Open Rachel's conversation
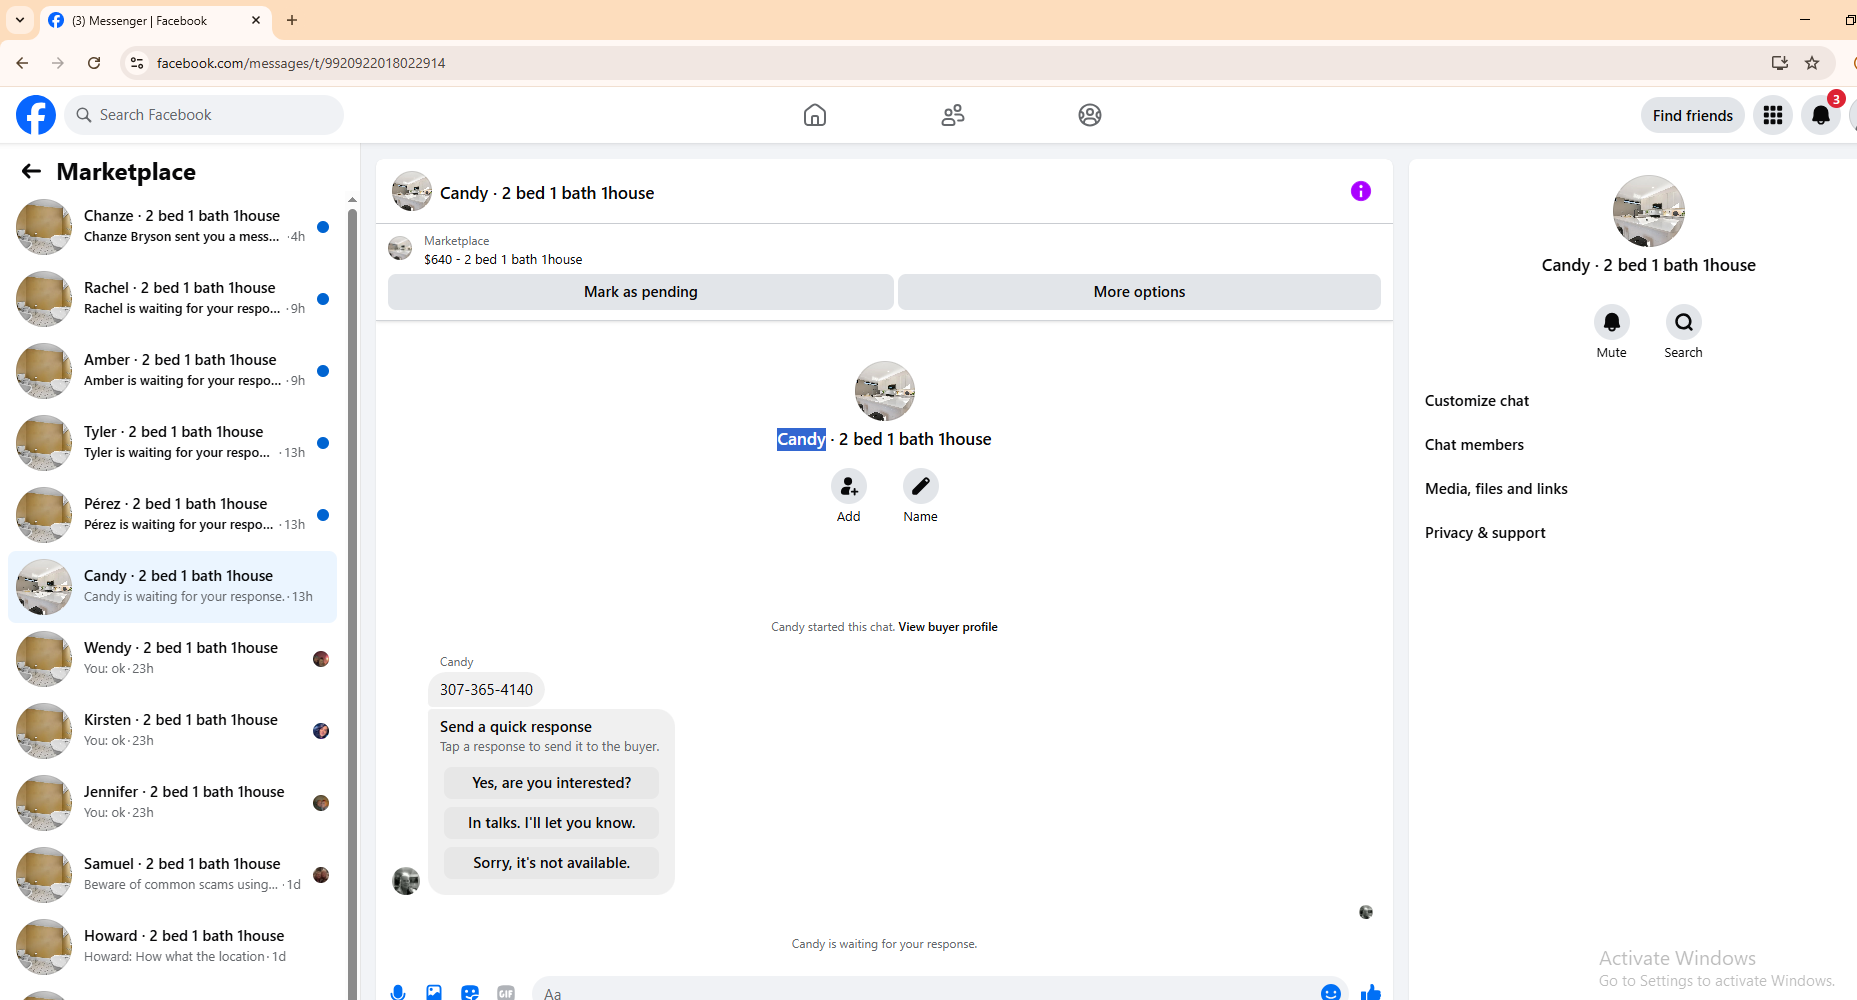This screenshot has width=1857, height=1000. click(x=172, y=299)
